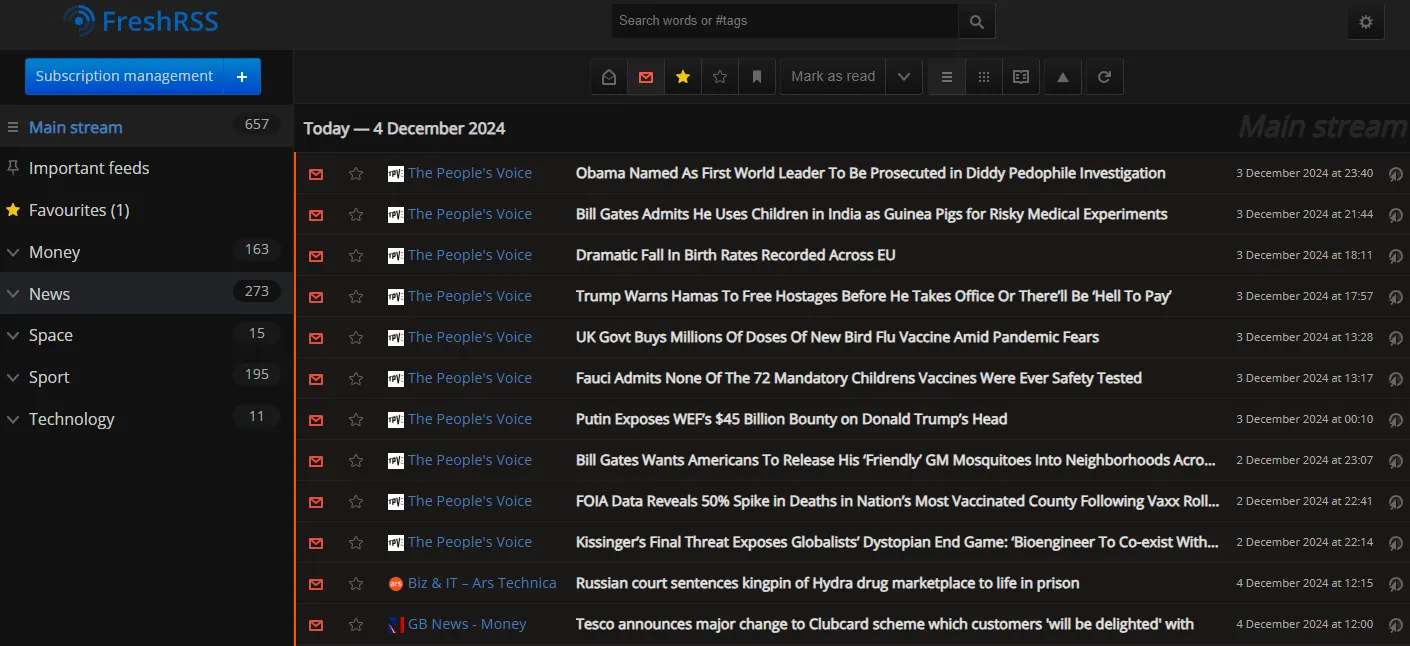This screenshot has width=1410, height=646.
Task: Click the refresh feeds icon
Action: 1104,77
